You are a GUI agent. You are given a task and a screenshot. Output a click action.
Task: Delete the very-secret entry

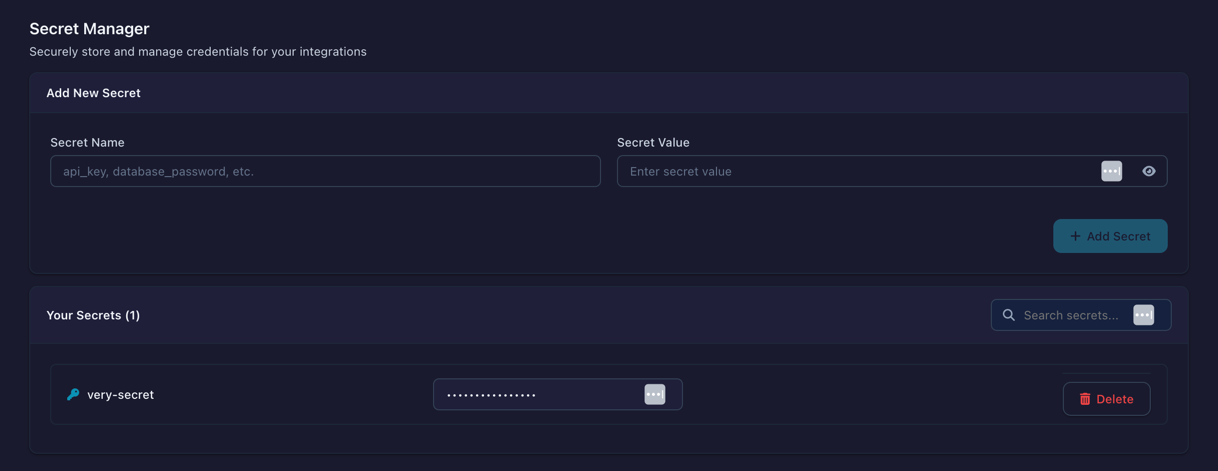(x=1106, y=399)
